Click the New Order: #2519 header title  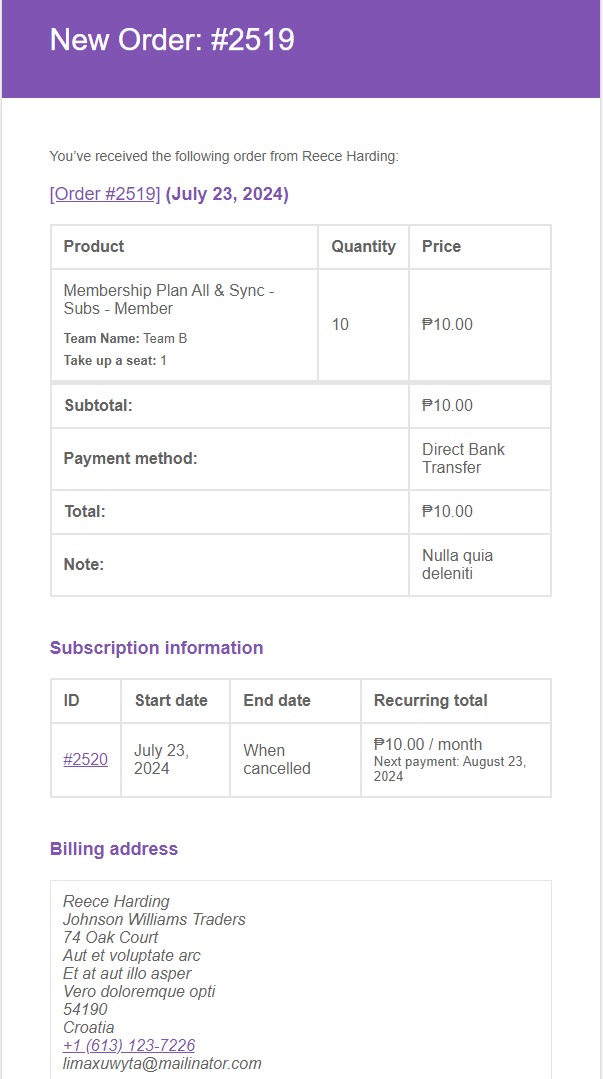click(x=172, y=40)
